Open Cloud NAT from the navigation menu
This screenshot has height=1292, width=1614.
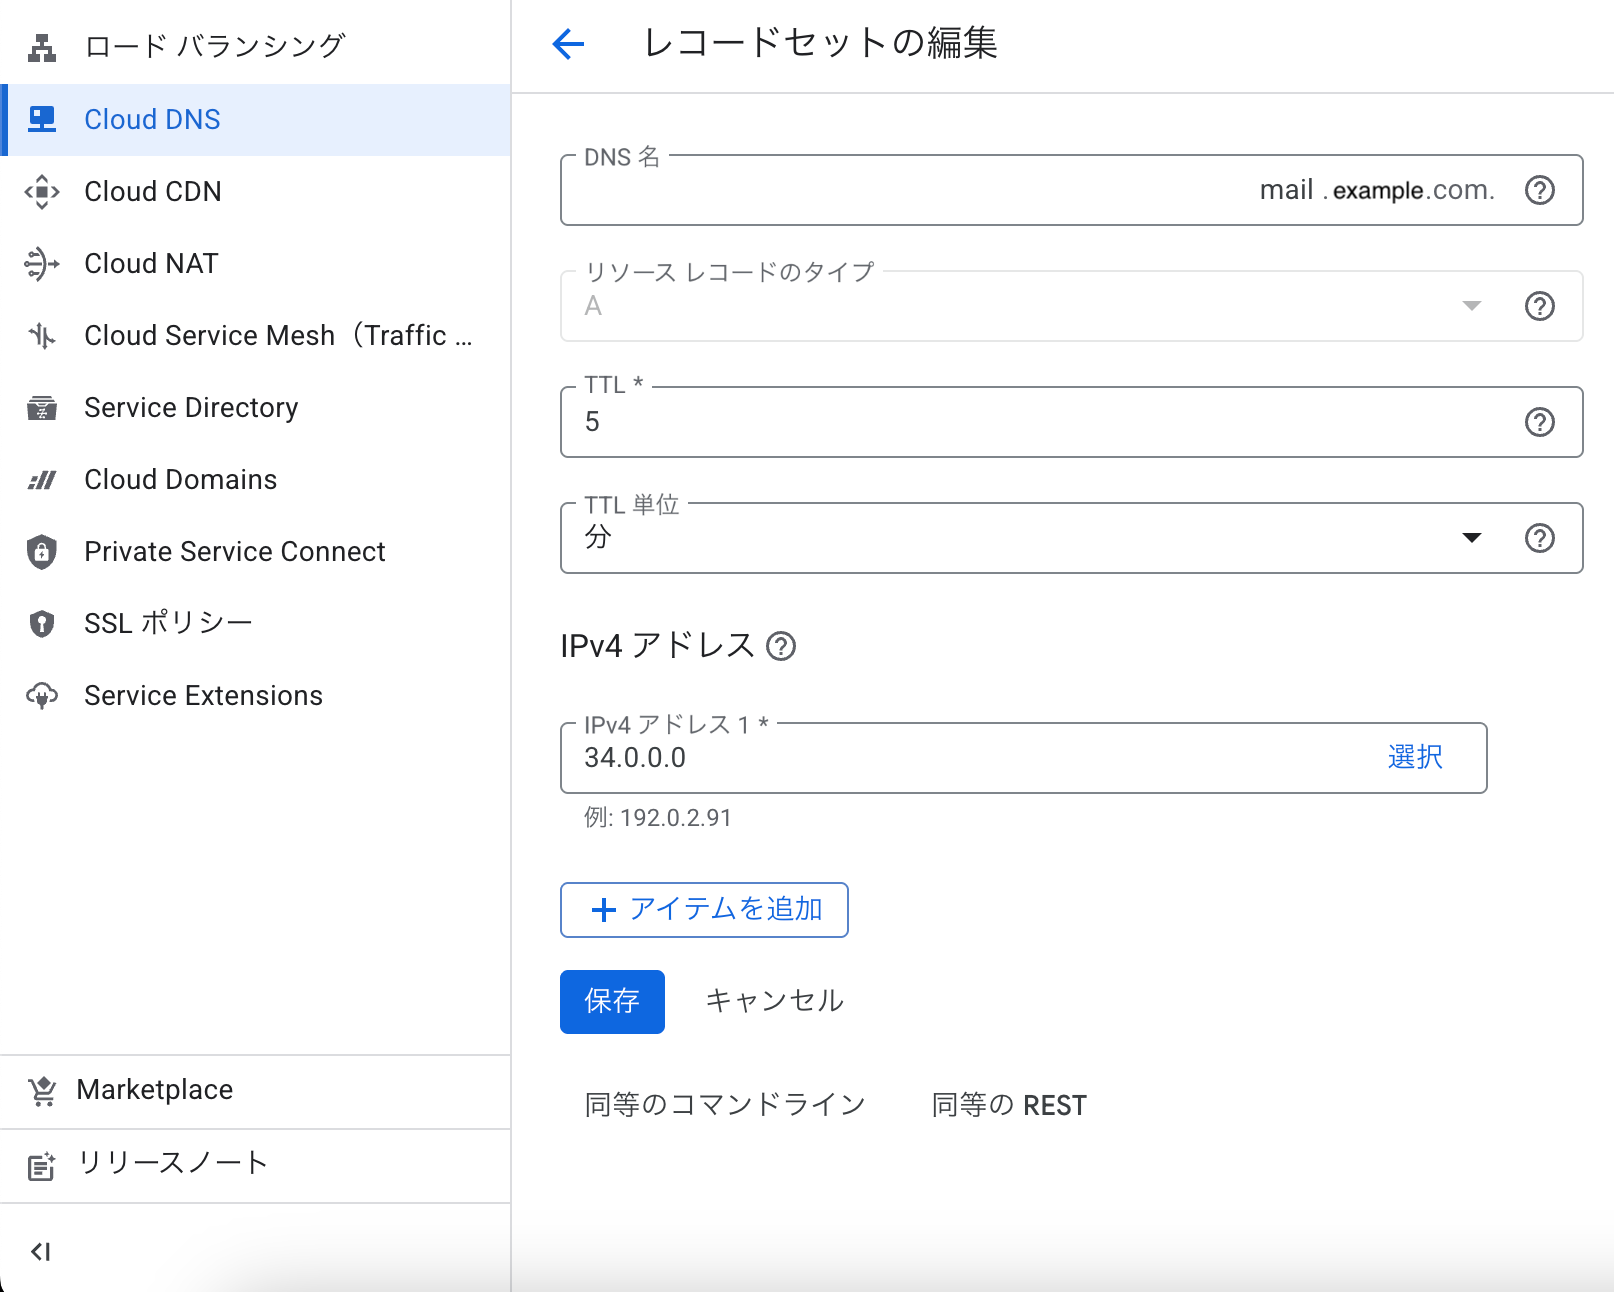(x=151, y=263)
